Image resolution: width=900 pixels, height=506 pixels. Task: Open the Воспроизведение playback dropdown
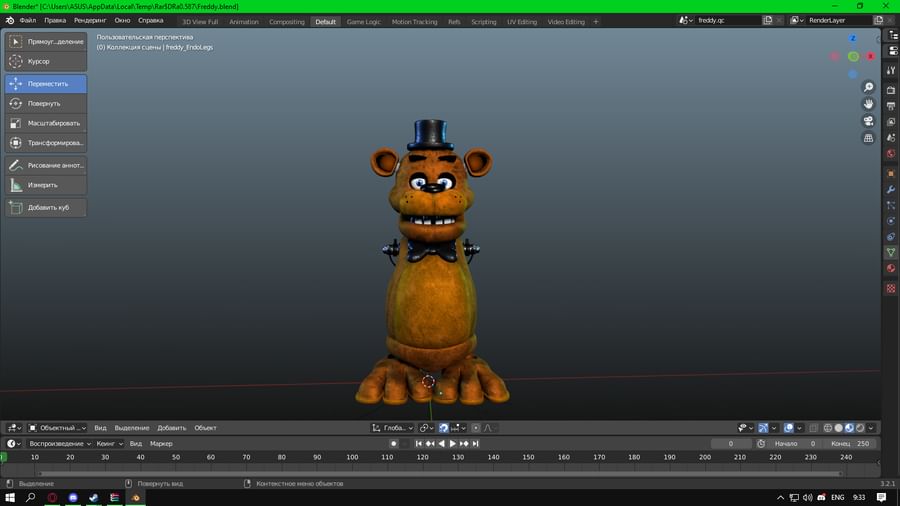pyautogui.click(x=60, y=443)
